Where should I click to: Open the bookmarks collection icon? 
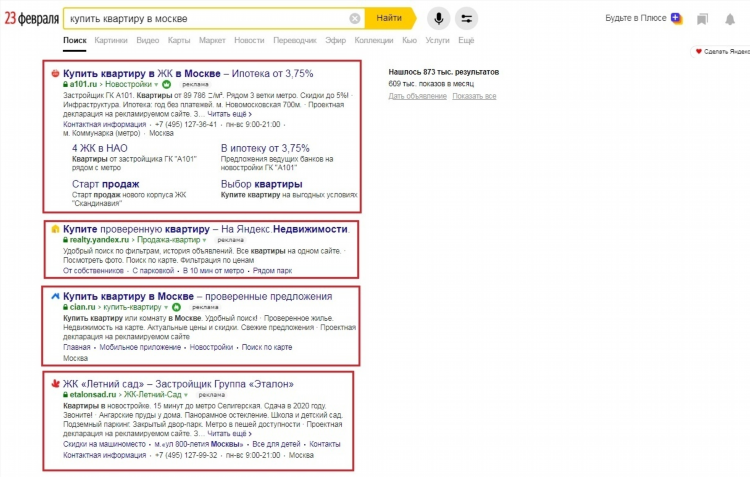pyautogui.click(x=702, y=19)
